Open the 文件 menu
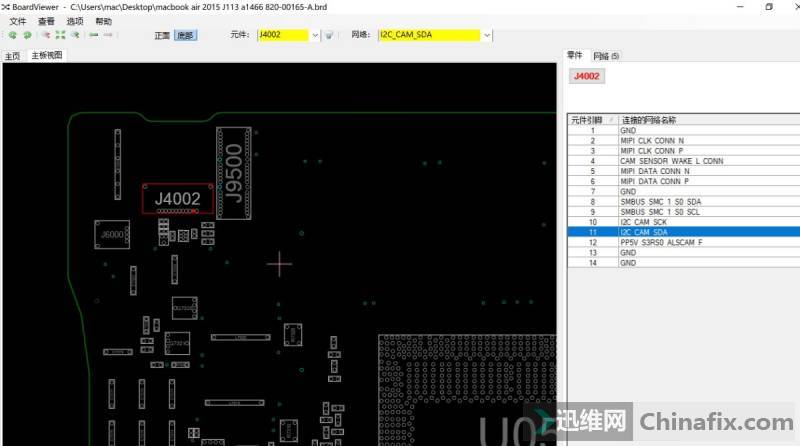Viewport: 800px width, 446px height. (x=18, y=21)
